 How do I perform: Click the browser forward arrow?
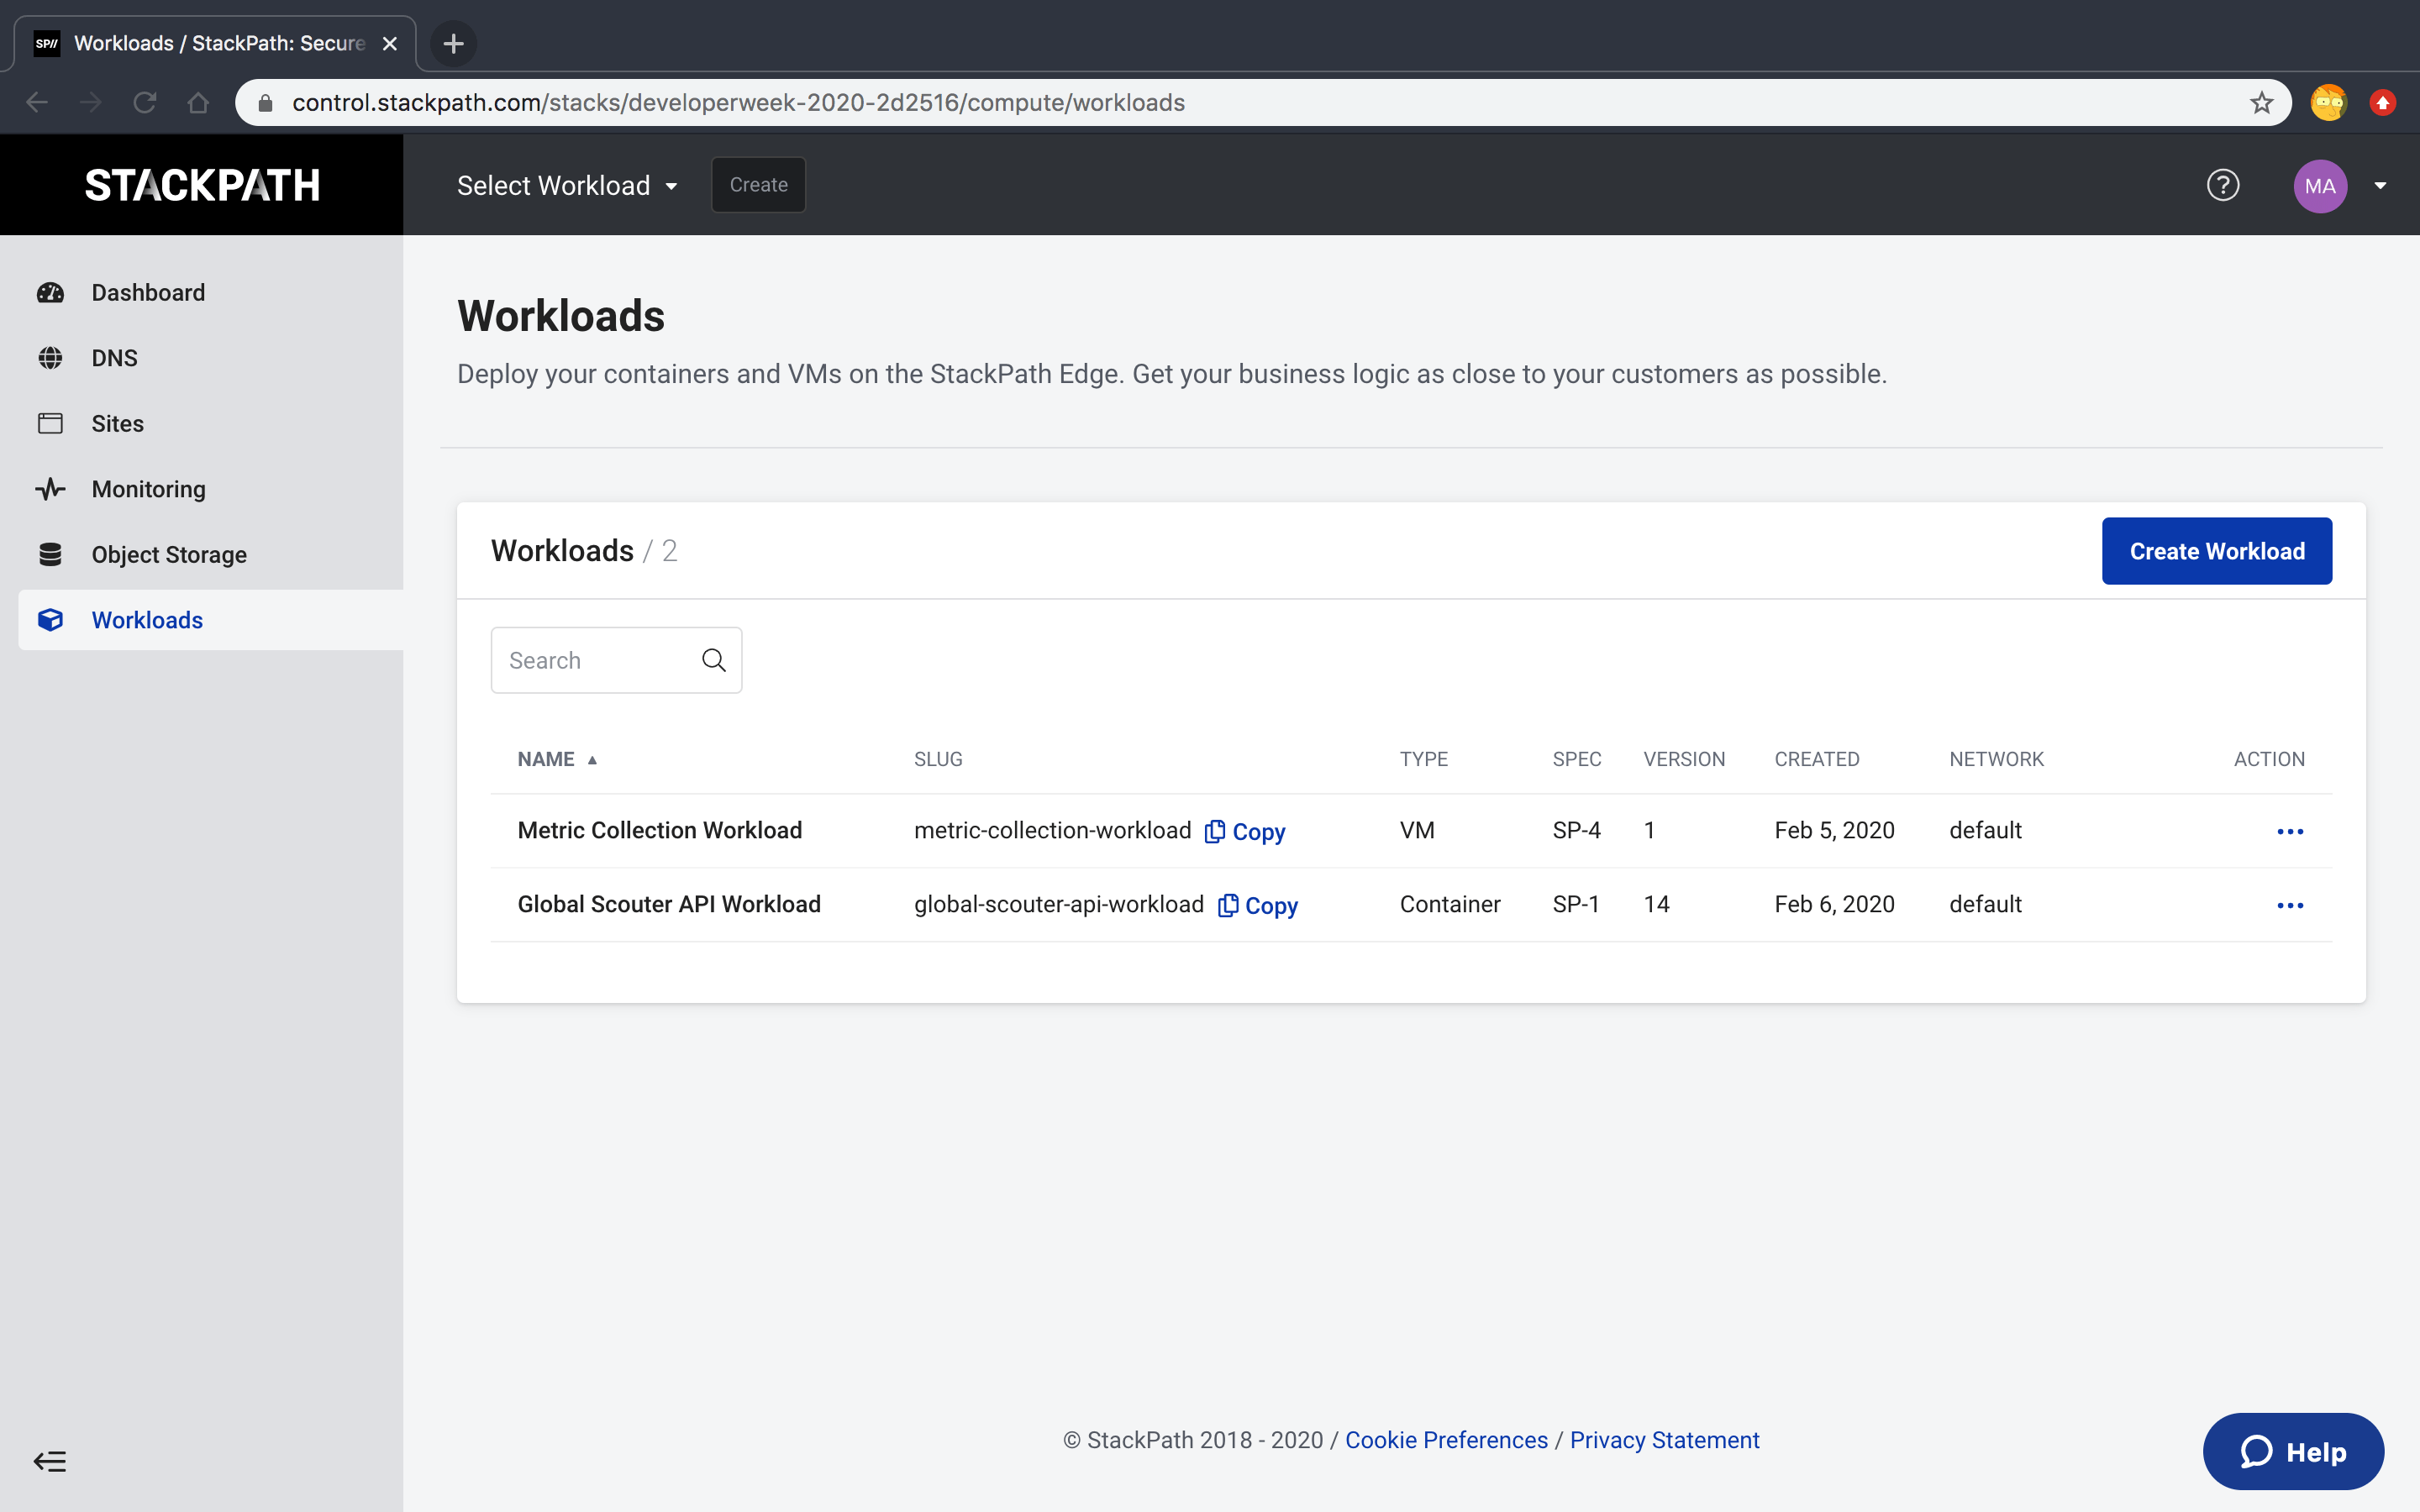91,103
